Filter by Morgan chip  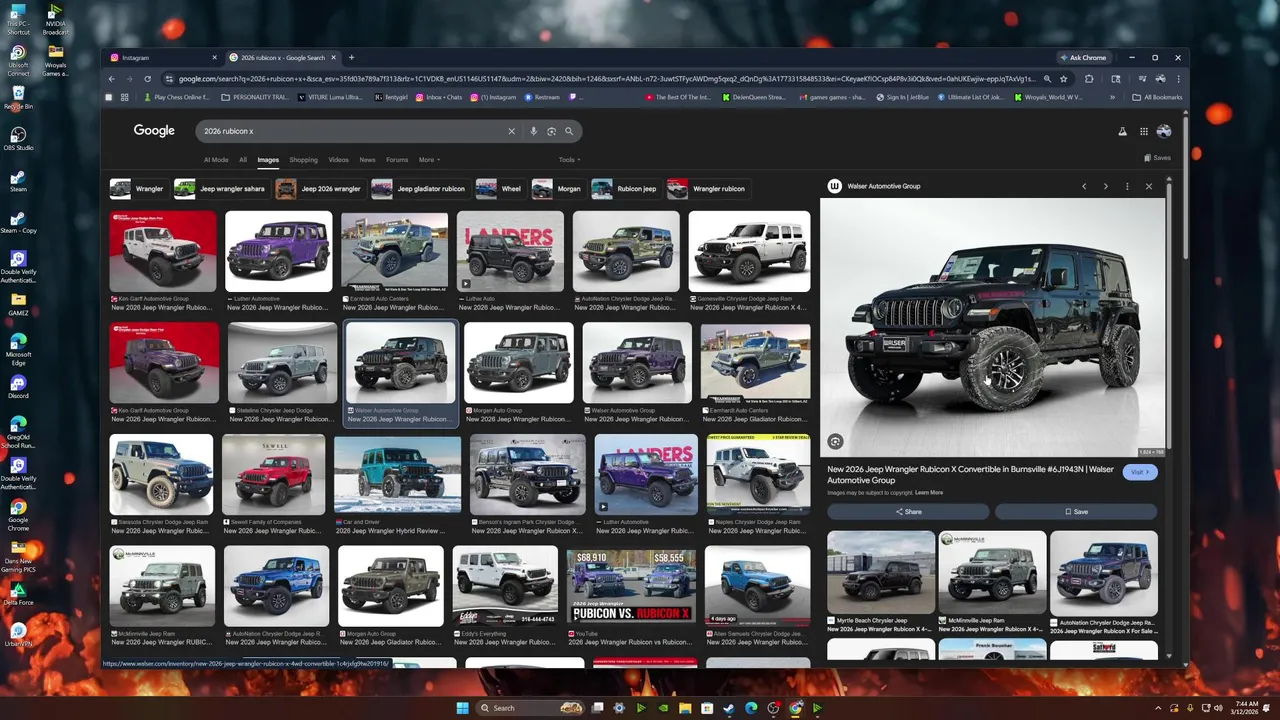click(557, 189)
